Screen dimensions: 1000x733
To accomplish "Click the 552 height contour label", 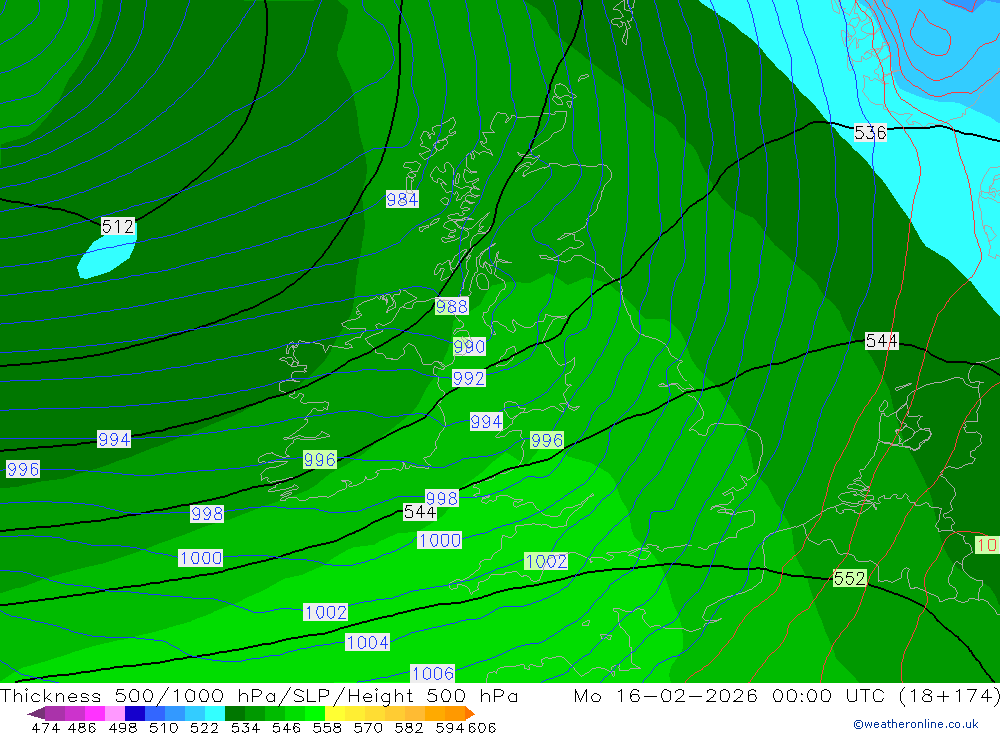I will (x=850, y=579).
